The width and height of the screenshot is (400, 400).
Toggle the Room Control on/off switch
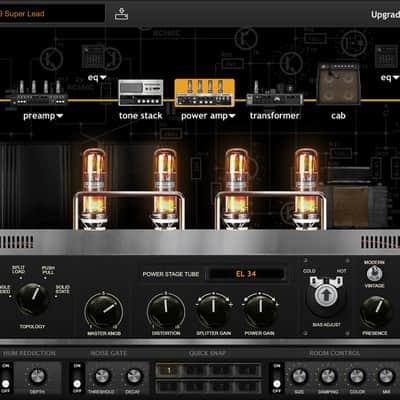(x=277, y=378)
